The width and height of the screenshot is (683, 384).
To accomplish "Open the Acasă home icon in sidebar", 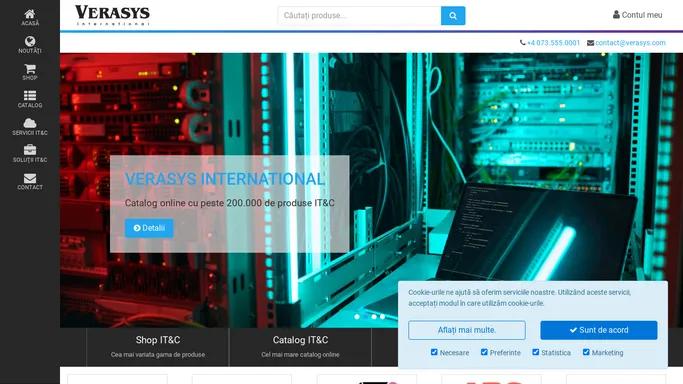I will click(30, 17).
